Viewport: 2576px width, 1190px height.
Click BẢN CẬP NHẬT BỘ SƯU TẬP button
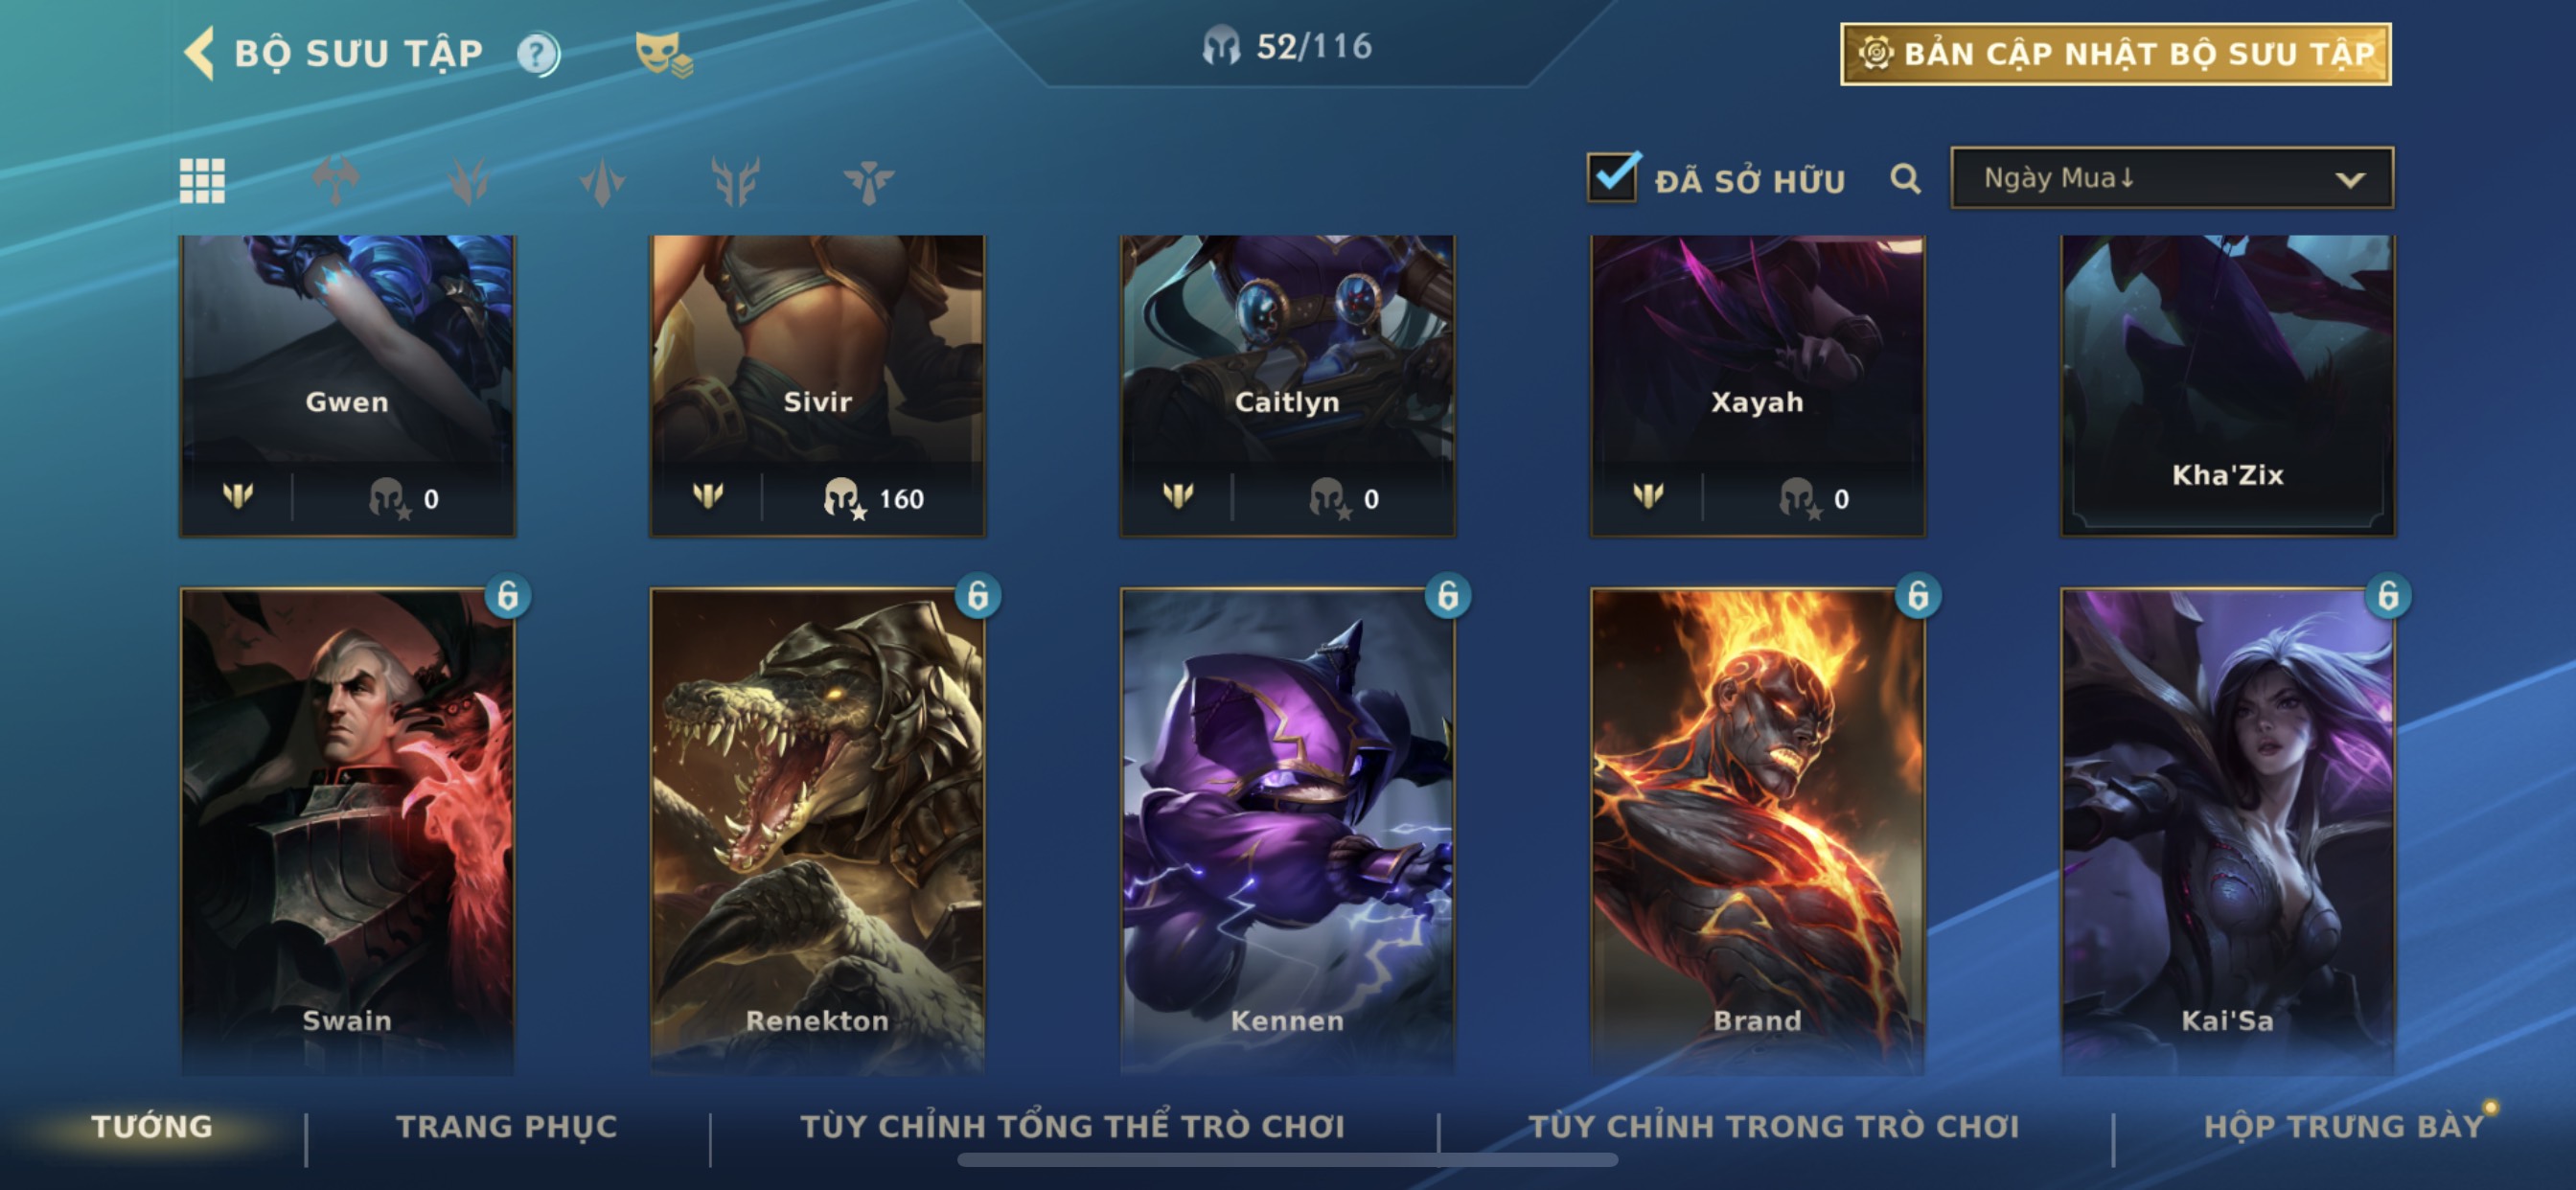2116,54
